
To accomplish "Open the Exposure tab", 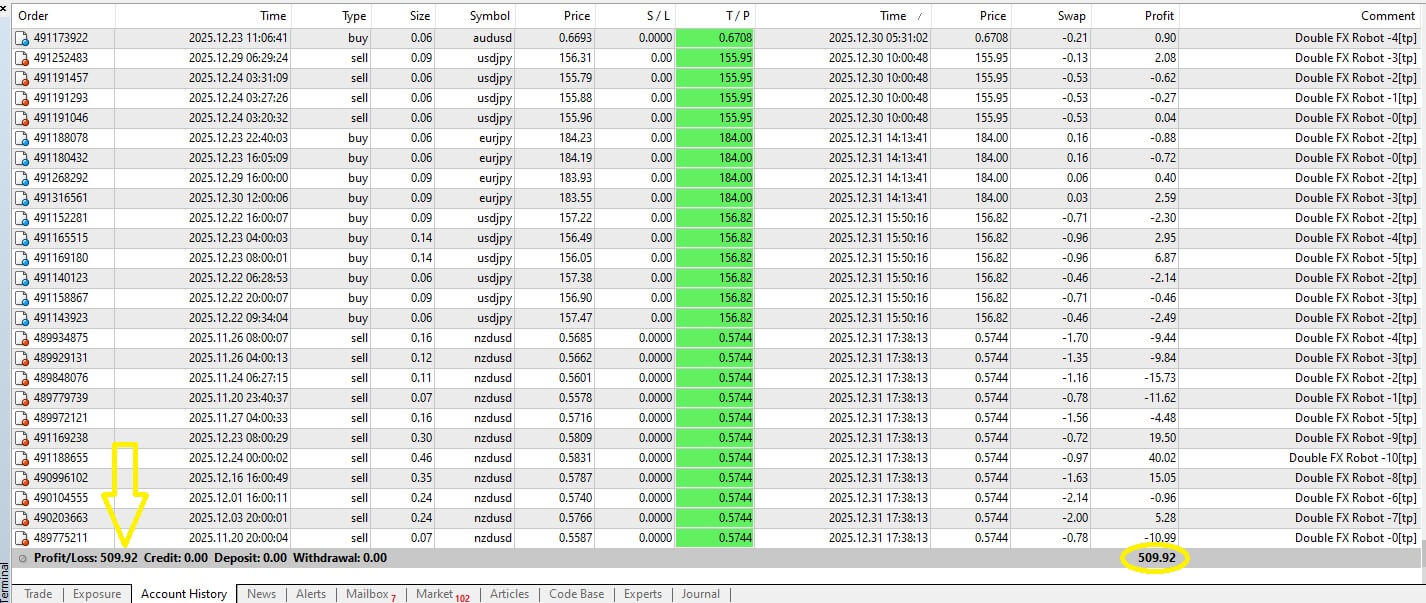I will pos(96,594).
